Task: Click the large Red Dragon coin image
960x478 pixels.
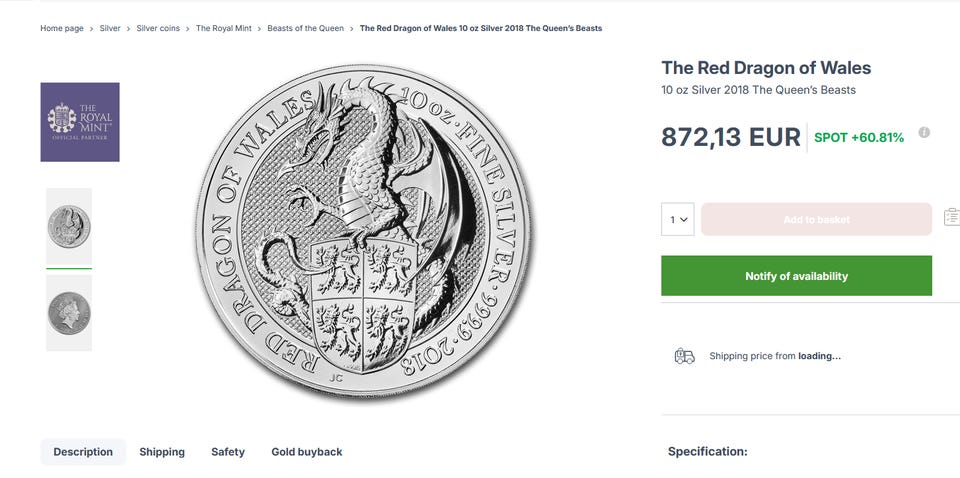Action: click(364, 231)
